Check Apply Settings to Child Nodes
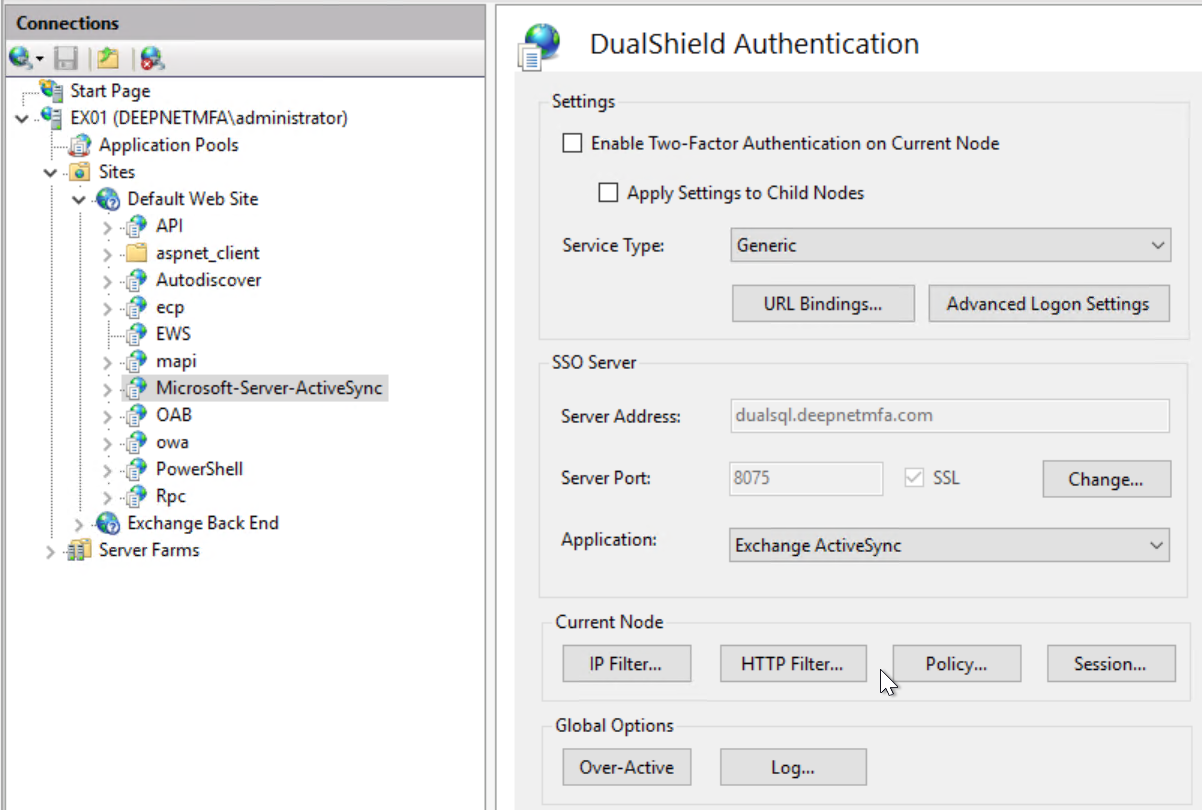1202x810 pixels. [608, 193]
